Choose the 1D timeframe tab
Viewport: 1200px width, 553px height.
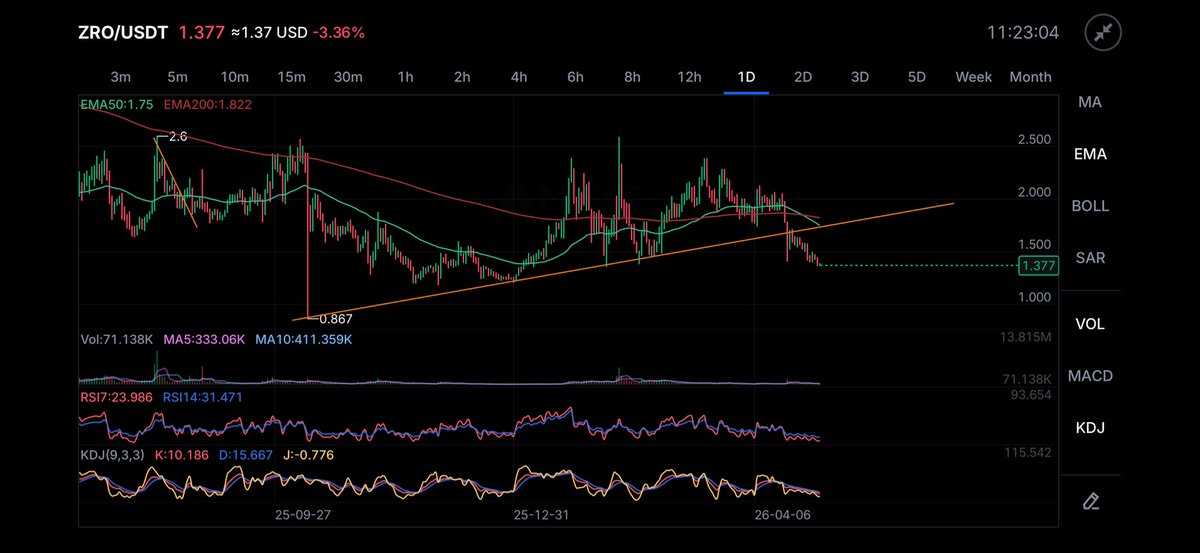click(746, 77)
